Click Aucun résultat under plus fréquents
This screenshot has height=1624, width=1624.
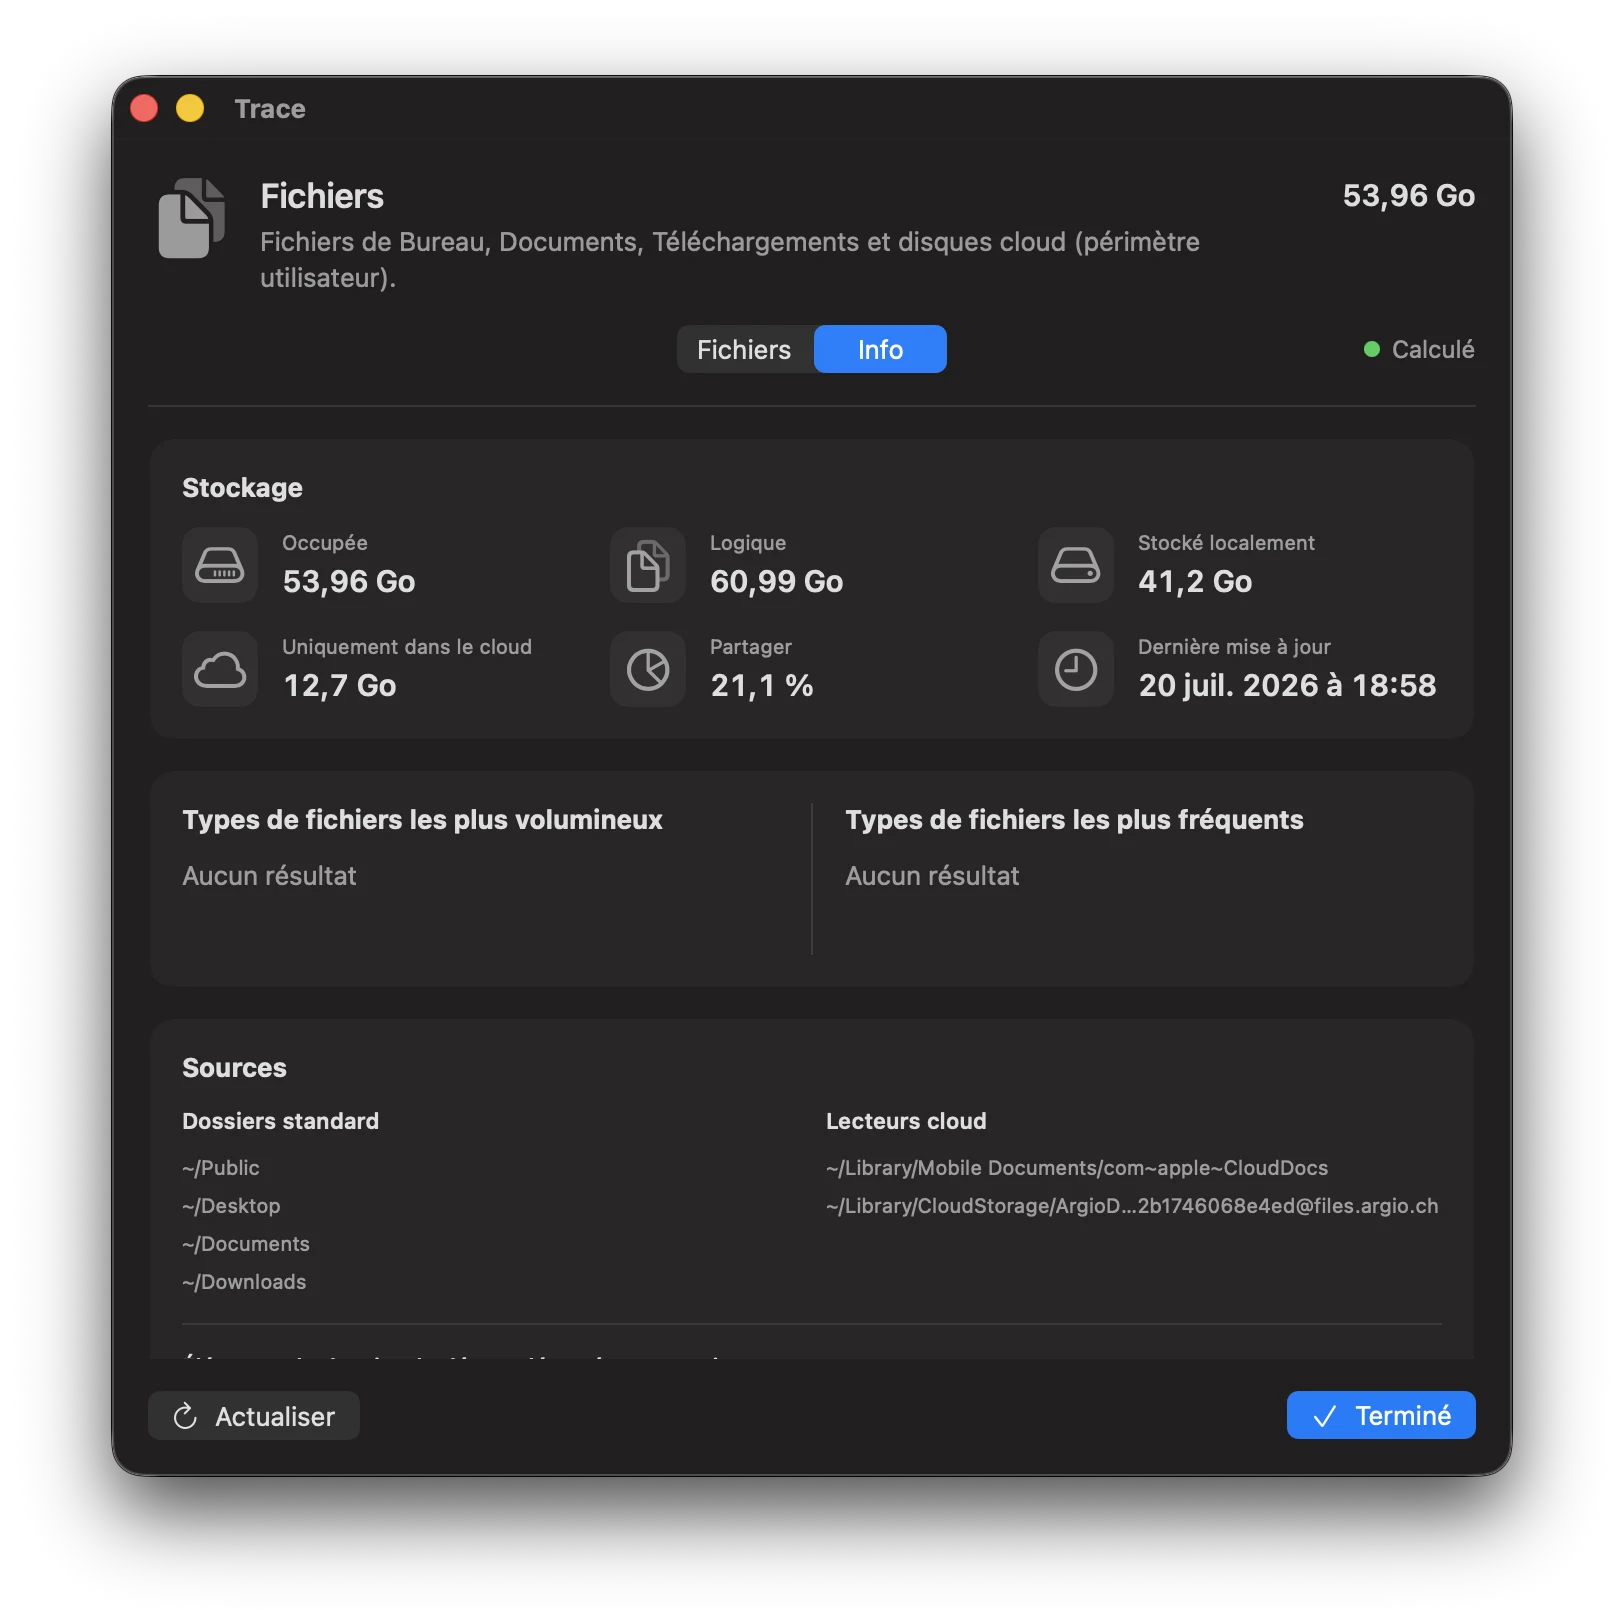tap(932, 876)
